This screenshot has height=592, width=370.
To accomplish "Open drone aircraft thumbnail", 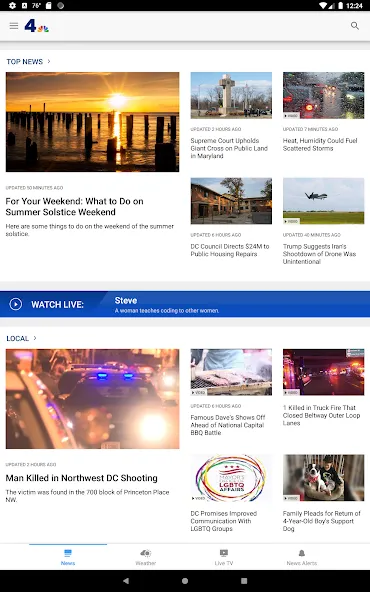I will coord(324,201).
